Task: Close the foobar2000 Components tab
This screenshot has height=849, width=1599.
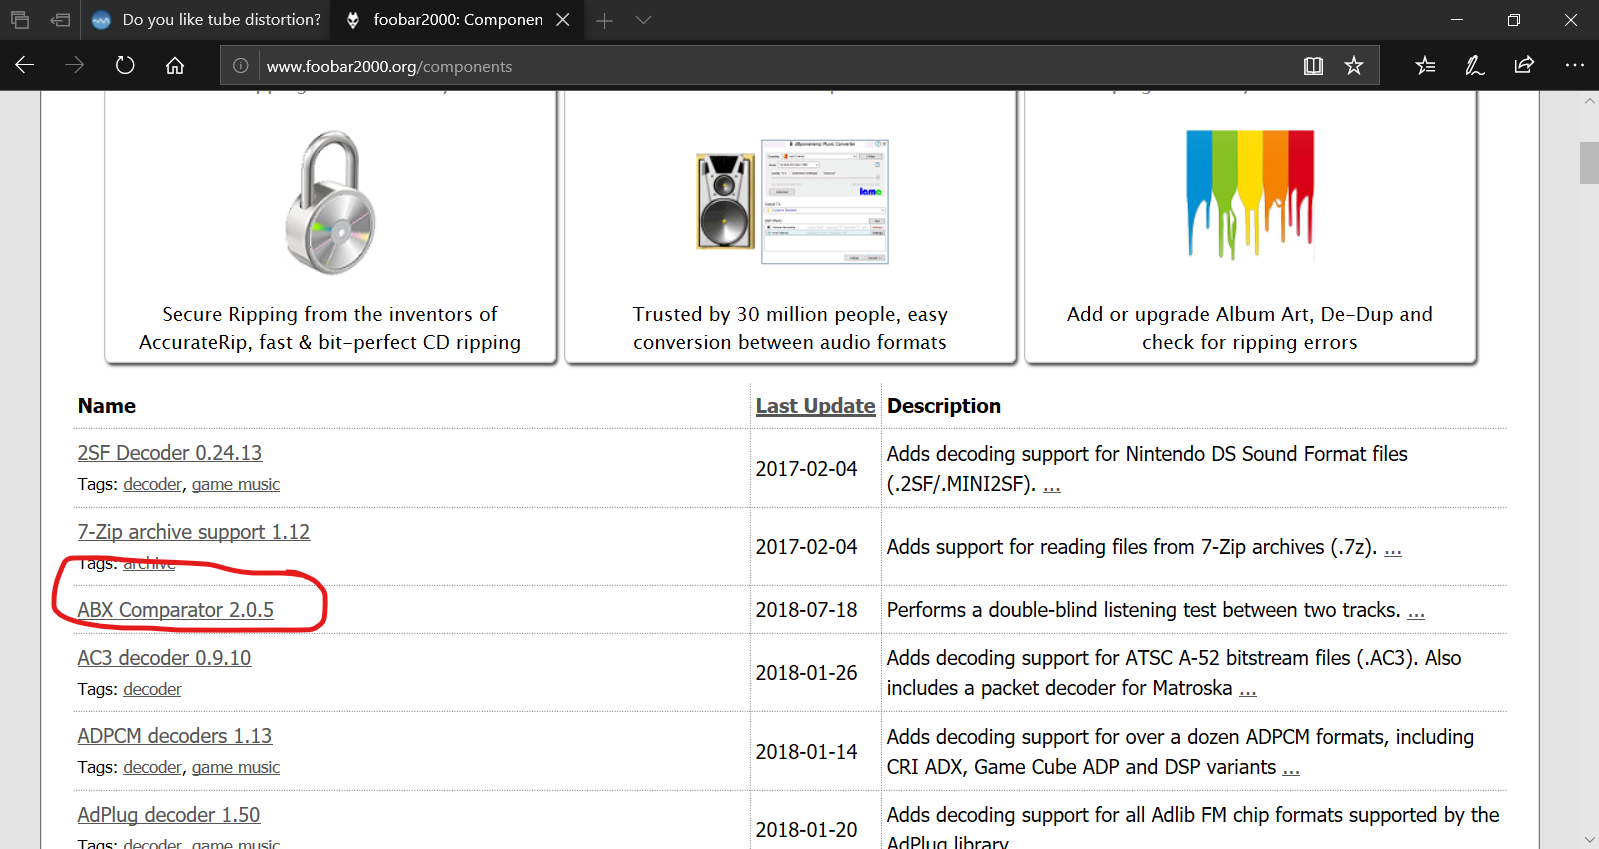Action: (563, 20)
